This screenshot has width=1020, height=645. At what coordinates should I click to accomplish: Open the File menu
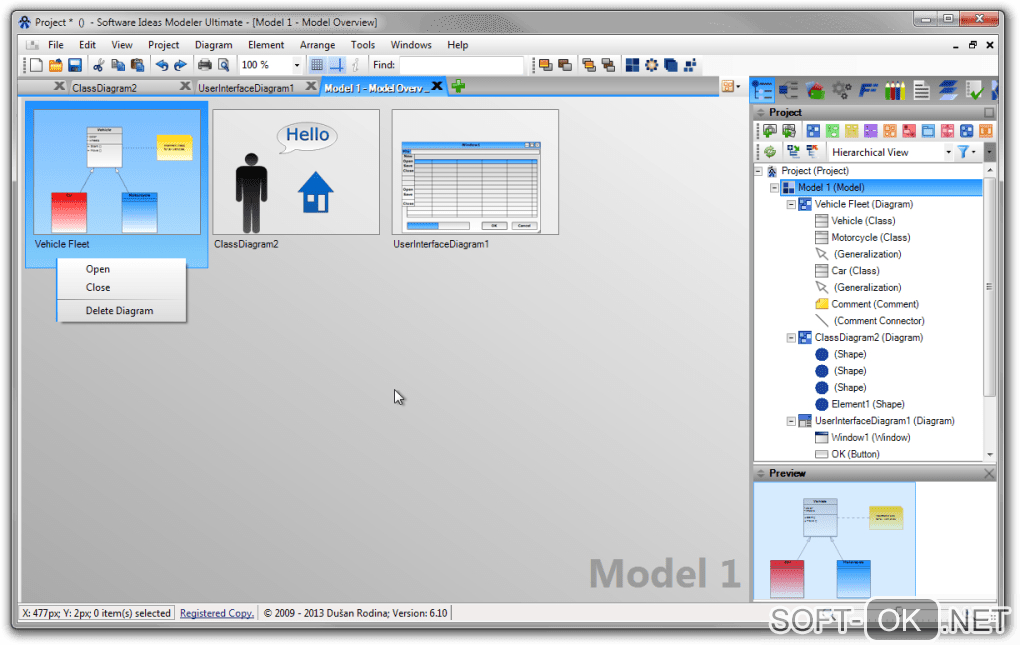click(56, 45)
